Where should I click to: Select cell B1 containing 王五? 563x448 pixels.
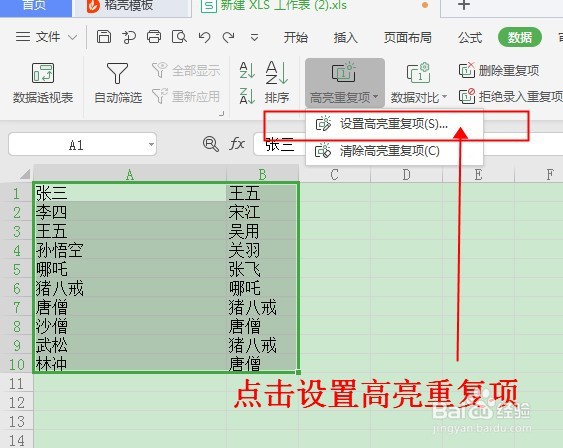pyautogui.click(x=262, y=193)
